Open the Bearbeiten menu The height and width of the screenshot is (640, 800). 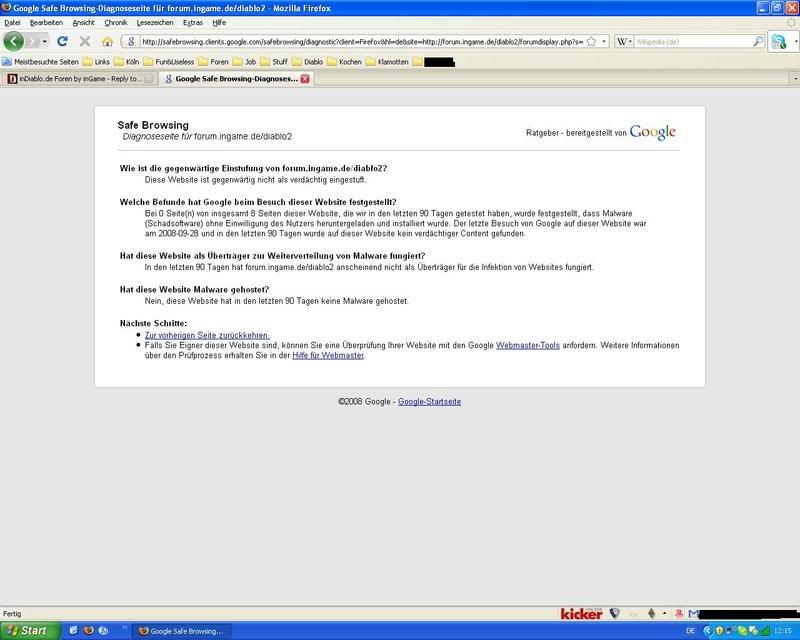pyautogui.click(x=46, y=22)
